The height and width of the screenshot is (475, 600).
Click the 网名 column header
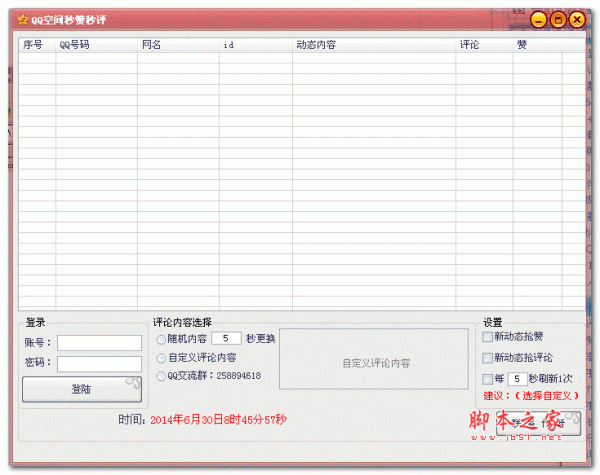coord(178,45)
